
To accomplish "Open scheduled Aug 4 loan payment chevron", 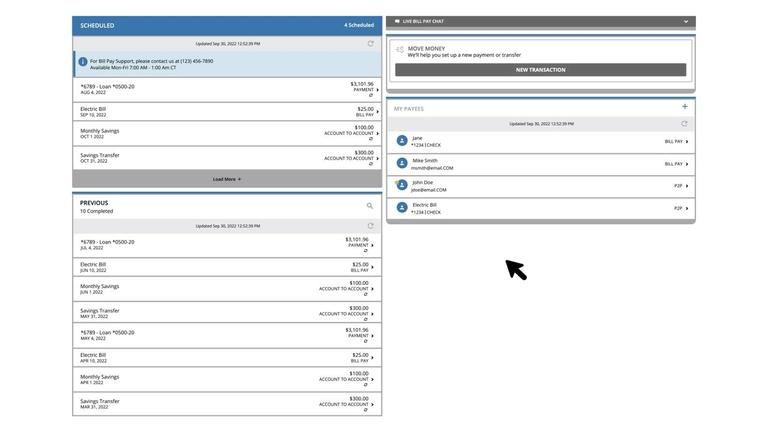I will (377, 90).
